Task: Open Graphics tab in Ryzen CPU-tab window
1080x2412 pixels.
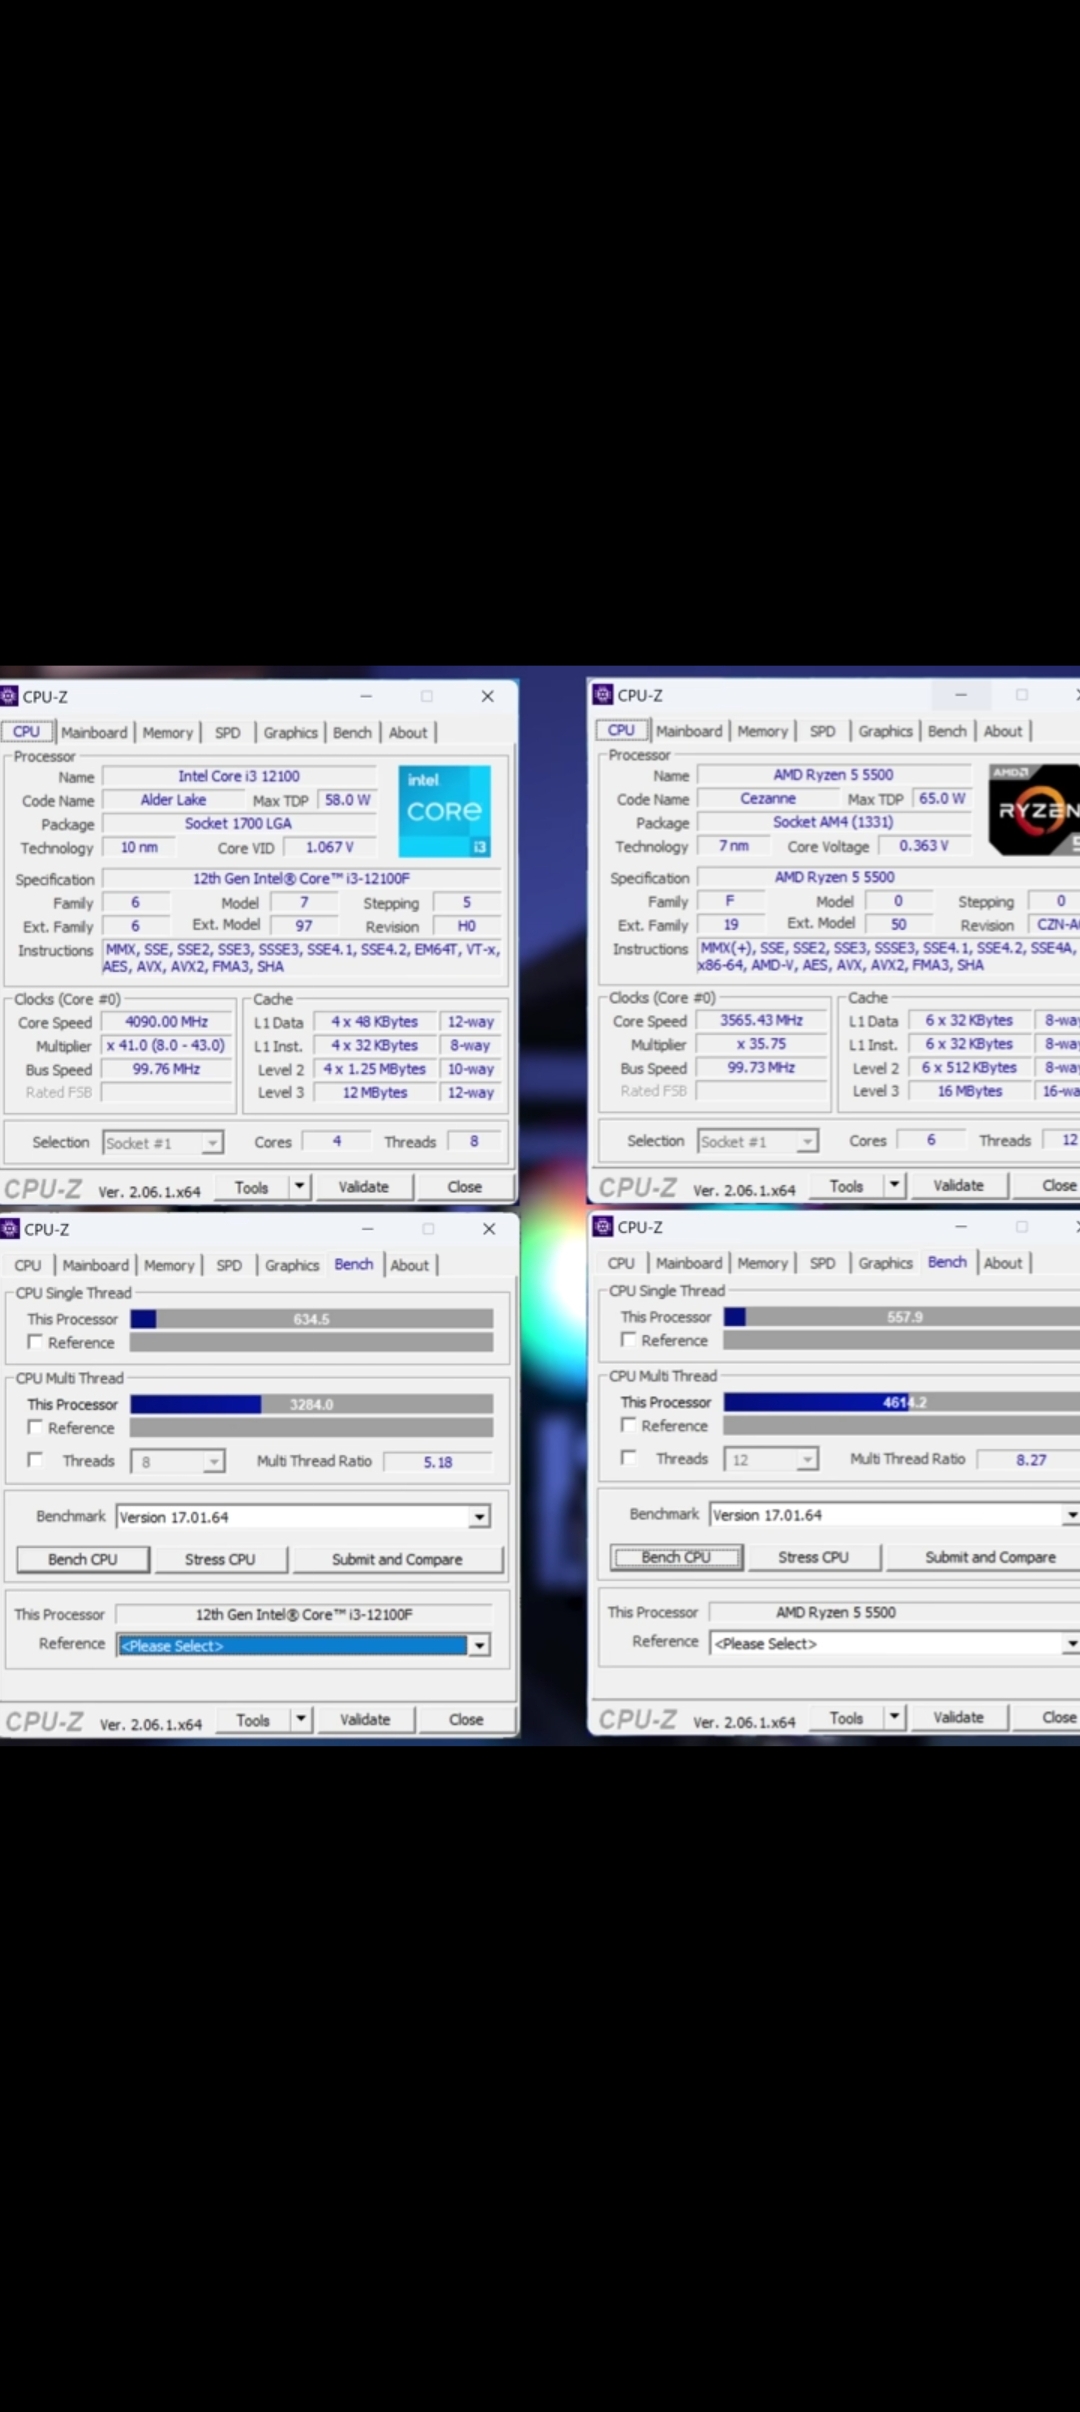Action: click(886, 731)
